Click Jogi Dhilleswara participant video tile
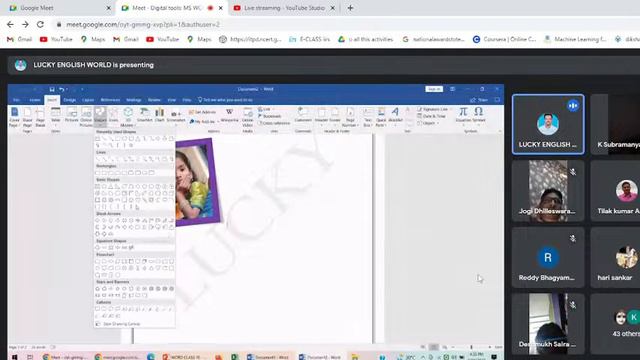Image resolution: width=640 pixels, height=360 pixels. pos(548,191)
